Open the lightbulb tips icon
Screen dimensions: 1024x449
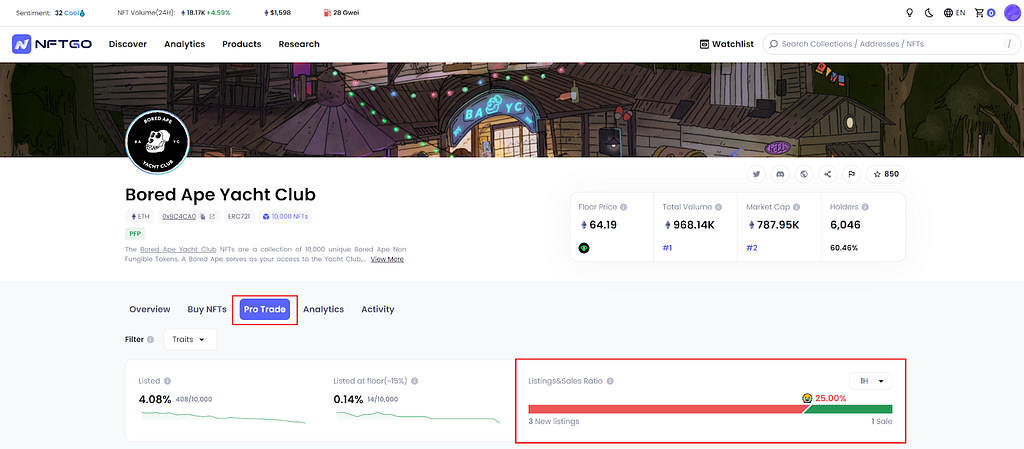pyautogui.click(x=909, y=12)
